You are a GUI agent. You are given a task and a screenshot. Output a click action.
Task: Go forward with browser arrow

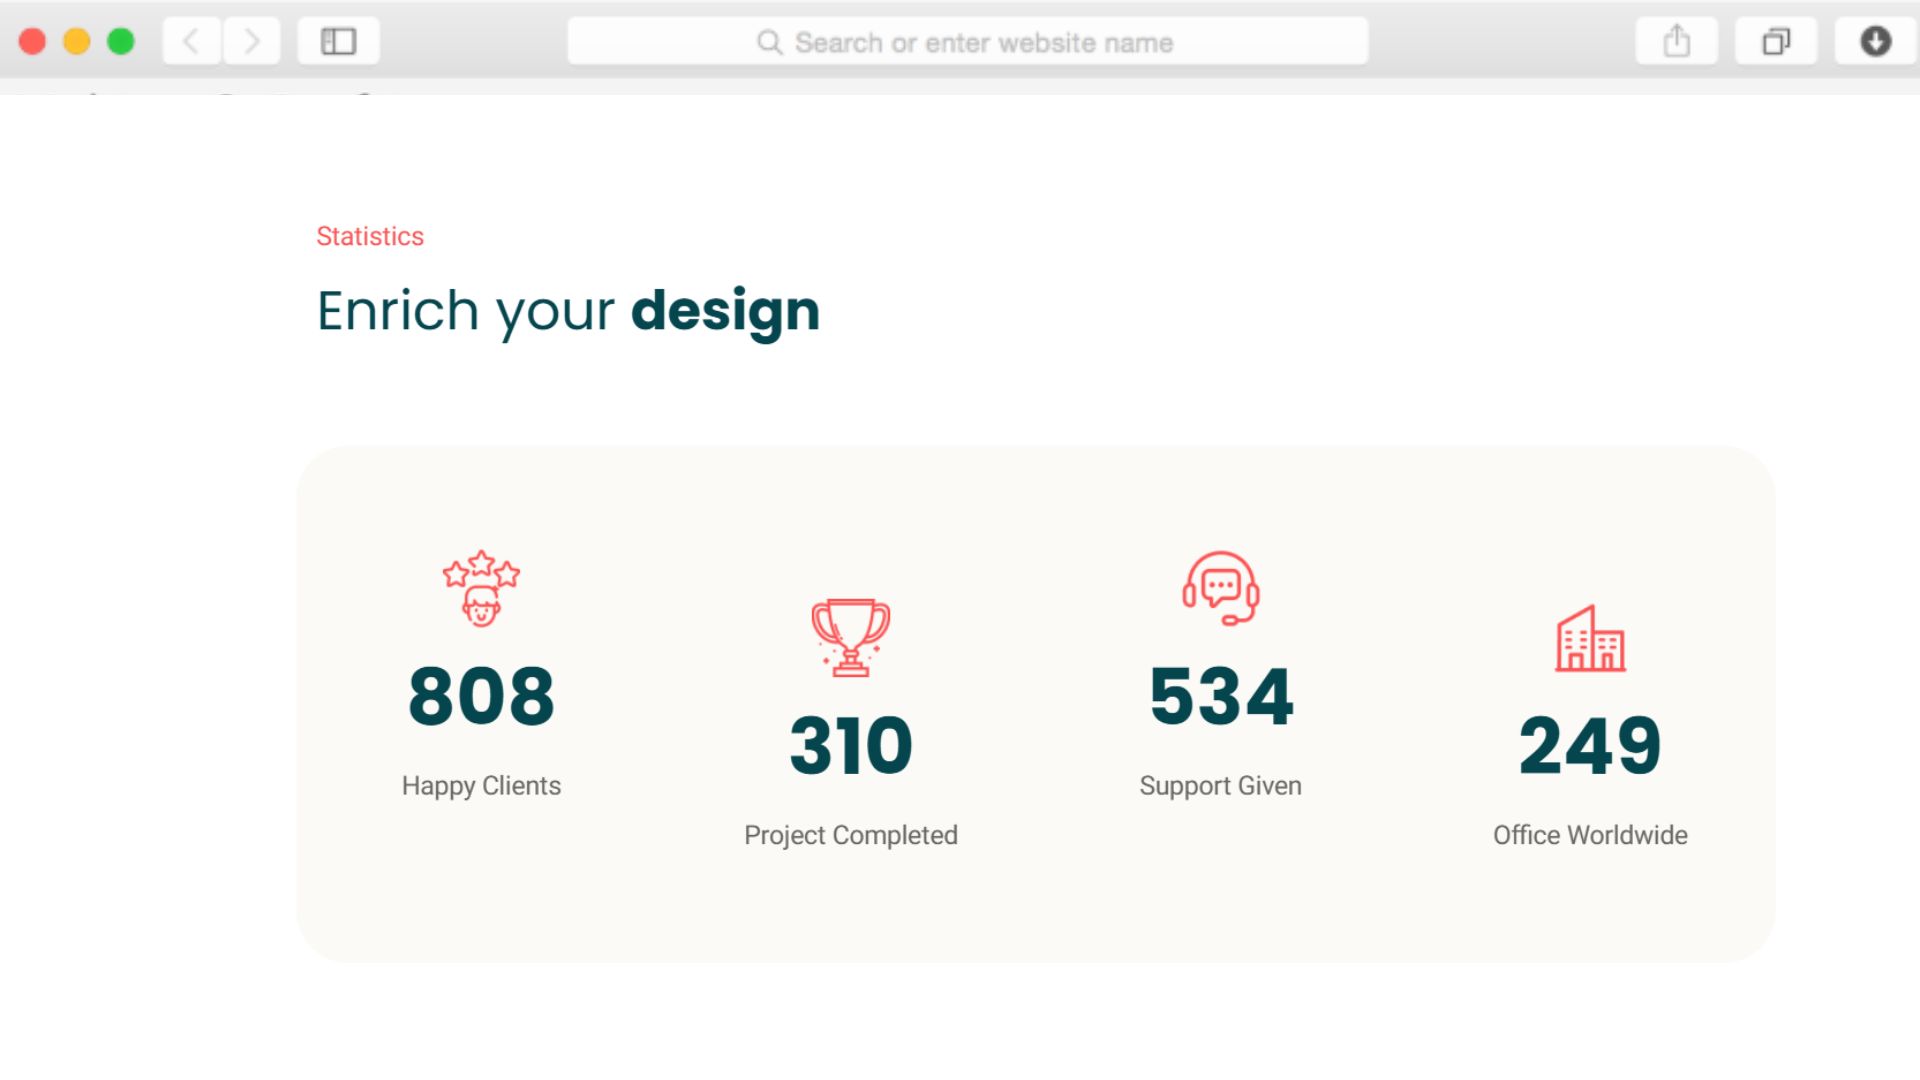[251, 42]
